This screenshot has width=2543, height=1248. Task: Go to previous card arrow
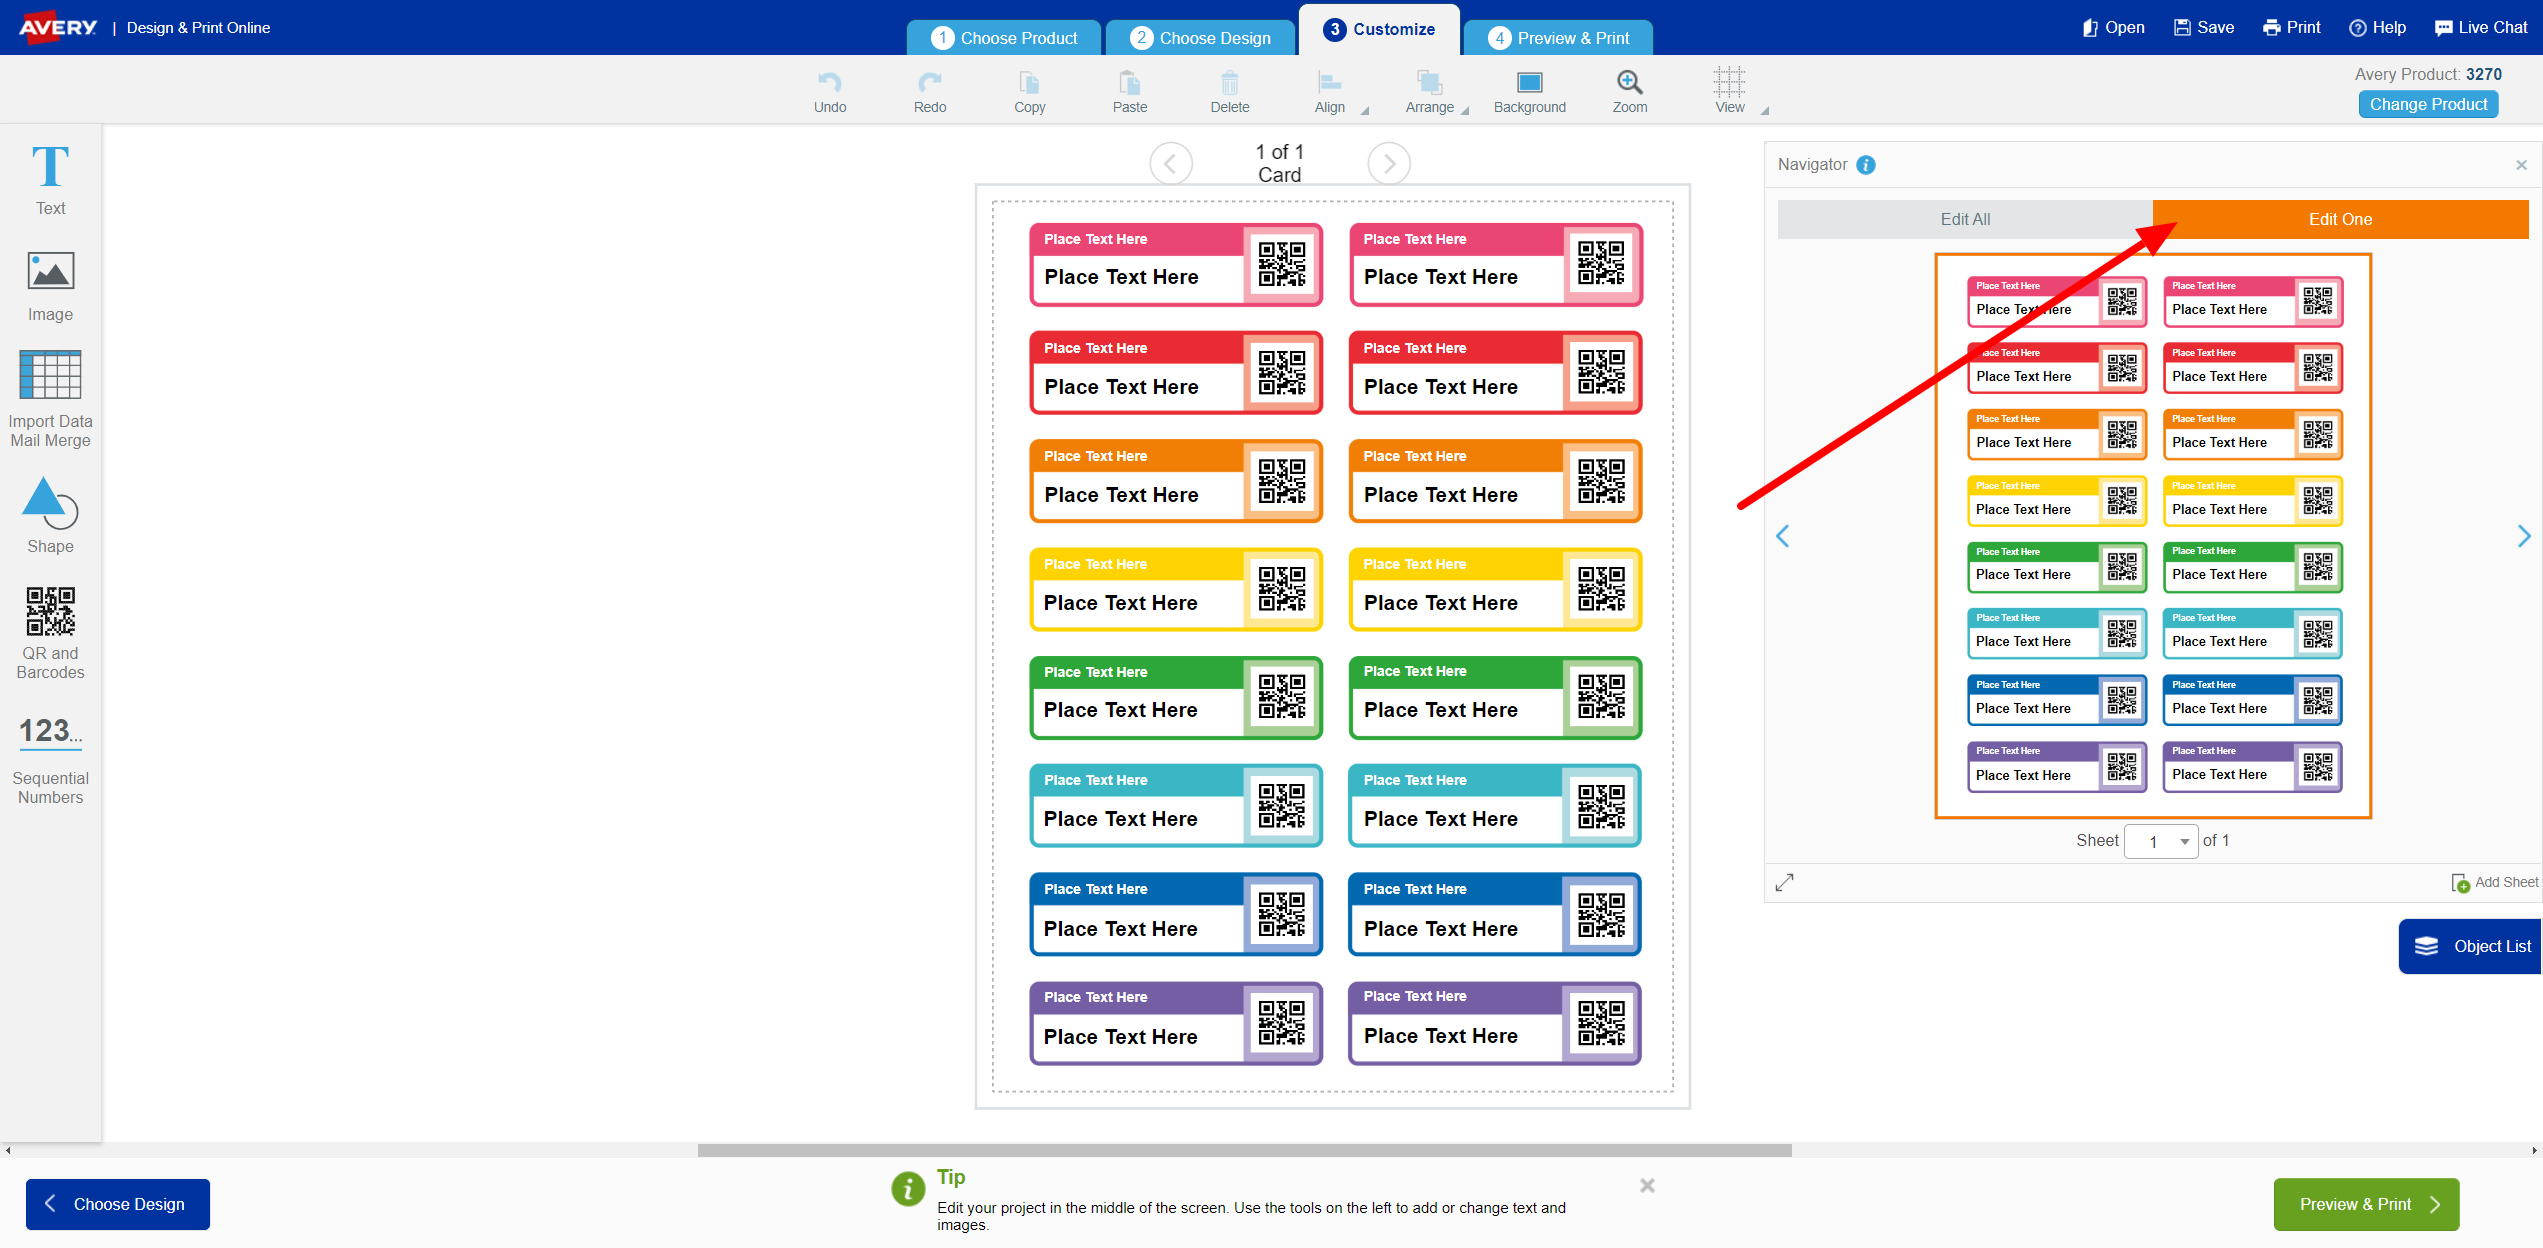[x=1171, y=163]
